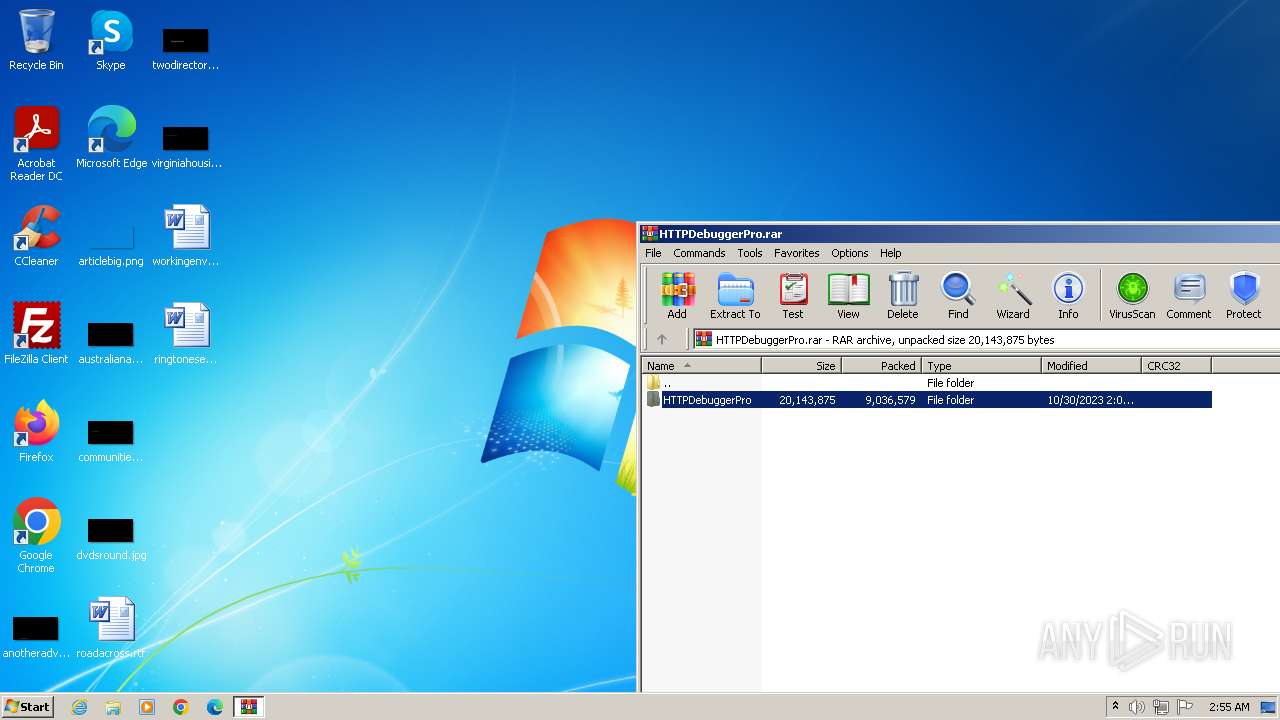Select the Recycle Bin desktop icon
The image size is (1280, 720).
tap(36, 40)
